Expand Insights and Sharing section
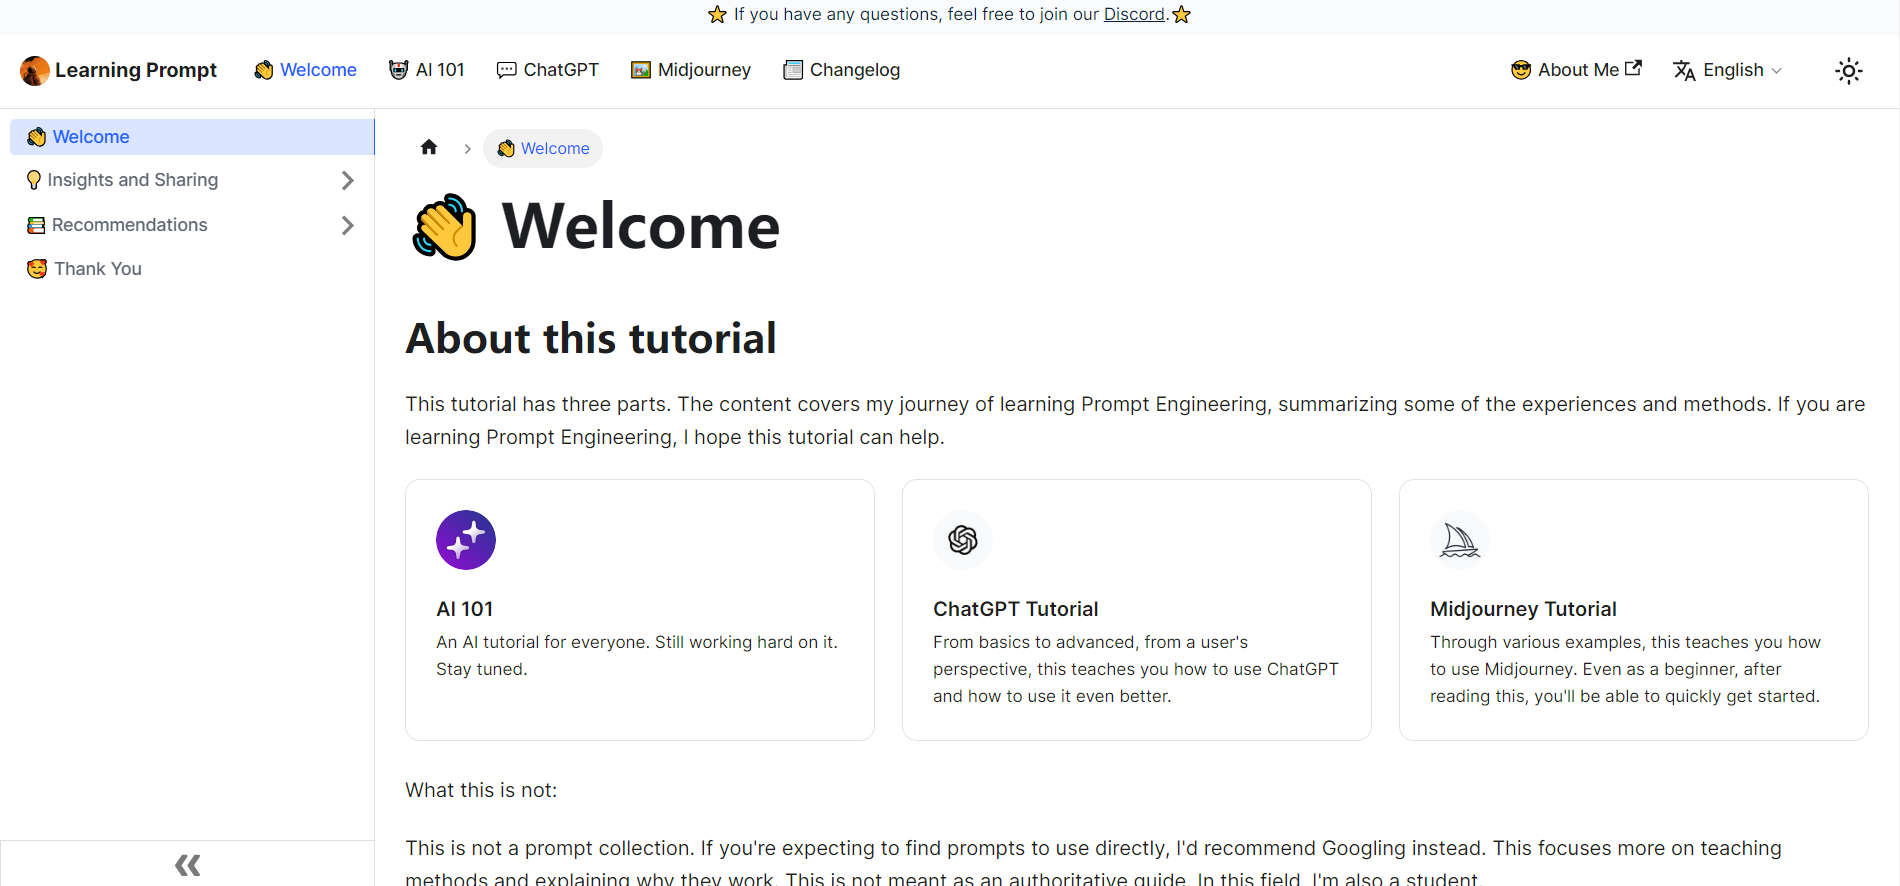1900x886 pixels. [347, 180]
